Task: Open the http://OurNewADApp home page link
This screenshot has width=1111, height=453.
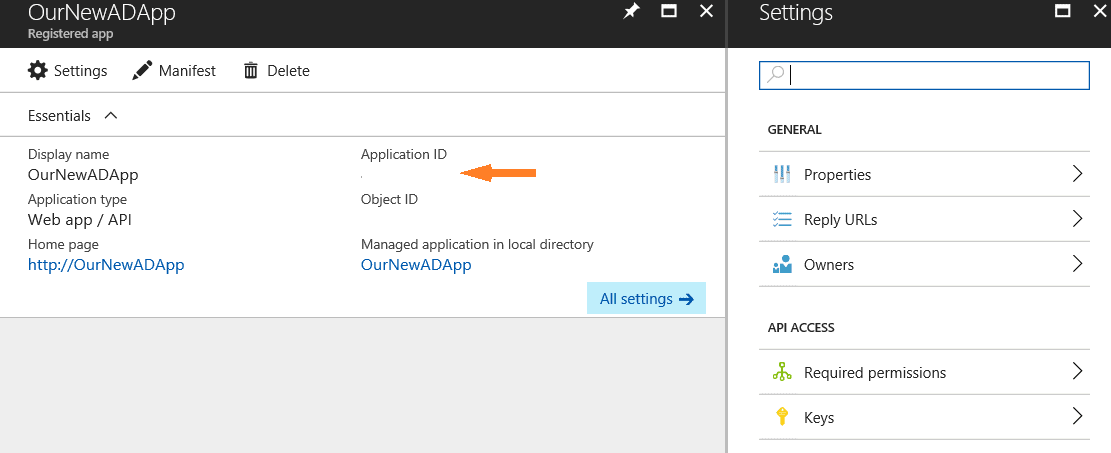Action: [106, 265]
